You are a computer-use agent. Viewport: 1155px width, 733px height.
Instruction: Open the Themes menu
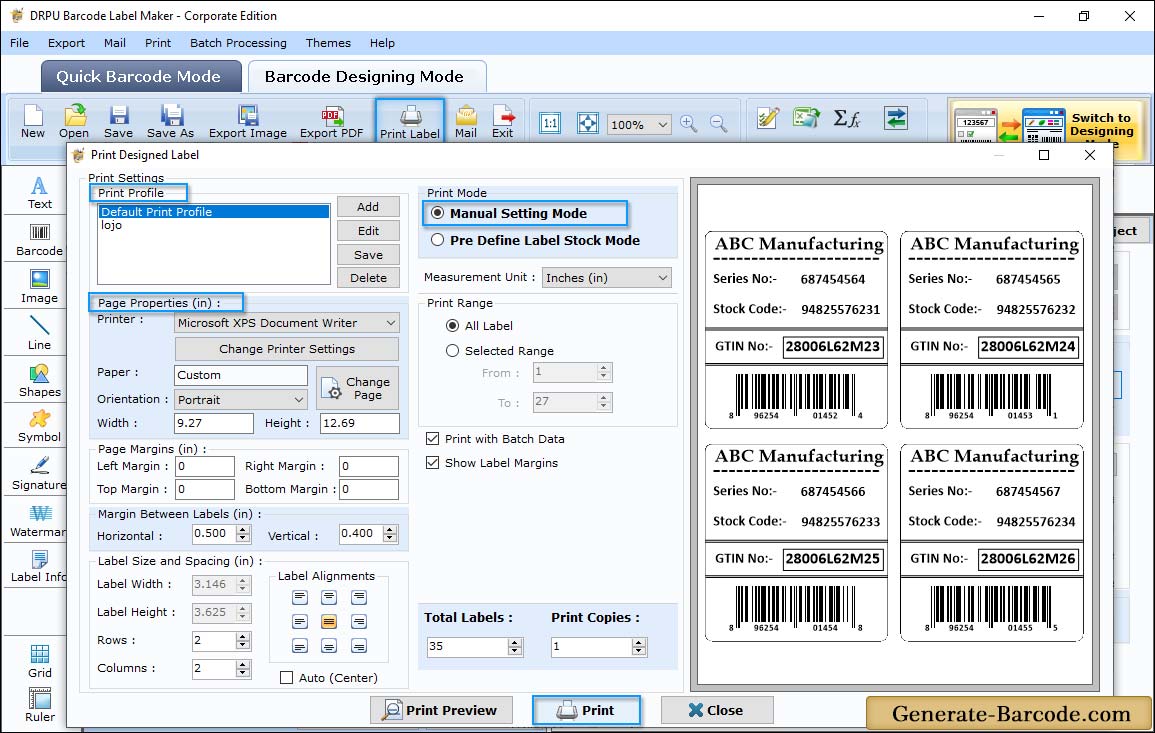328,43
